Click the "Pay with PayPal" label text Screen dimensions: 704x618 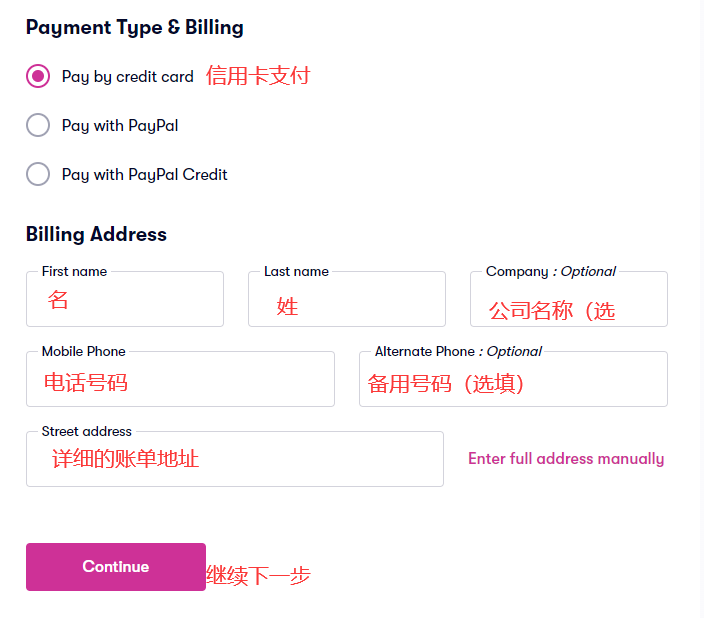click(120, 125)
